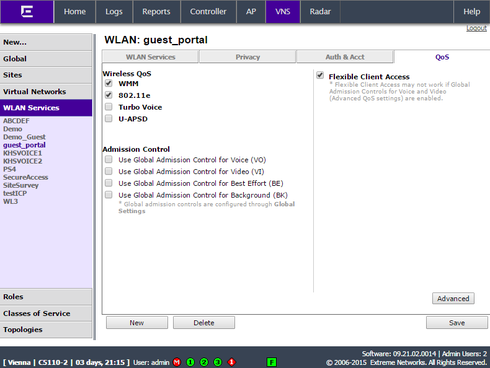
Task: Check Global Admission Control for Best Effort (BE)
Action: pyautogui.click(x=109, y=183)
